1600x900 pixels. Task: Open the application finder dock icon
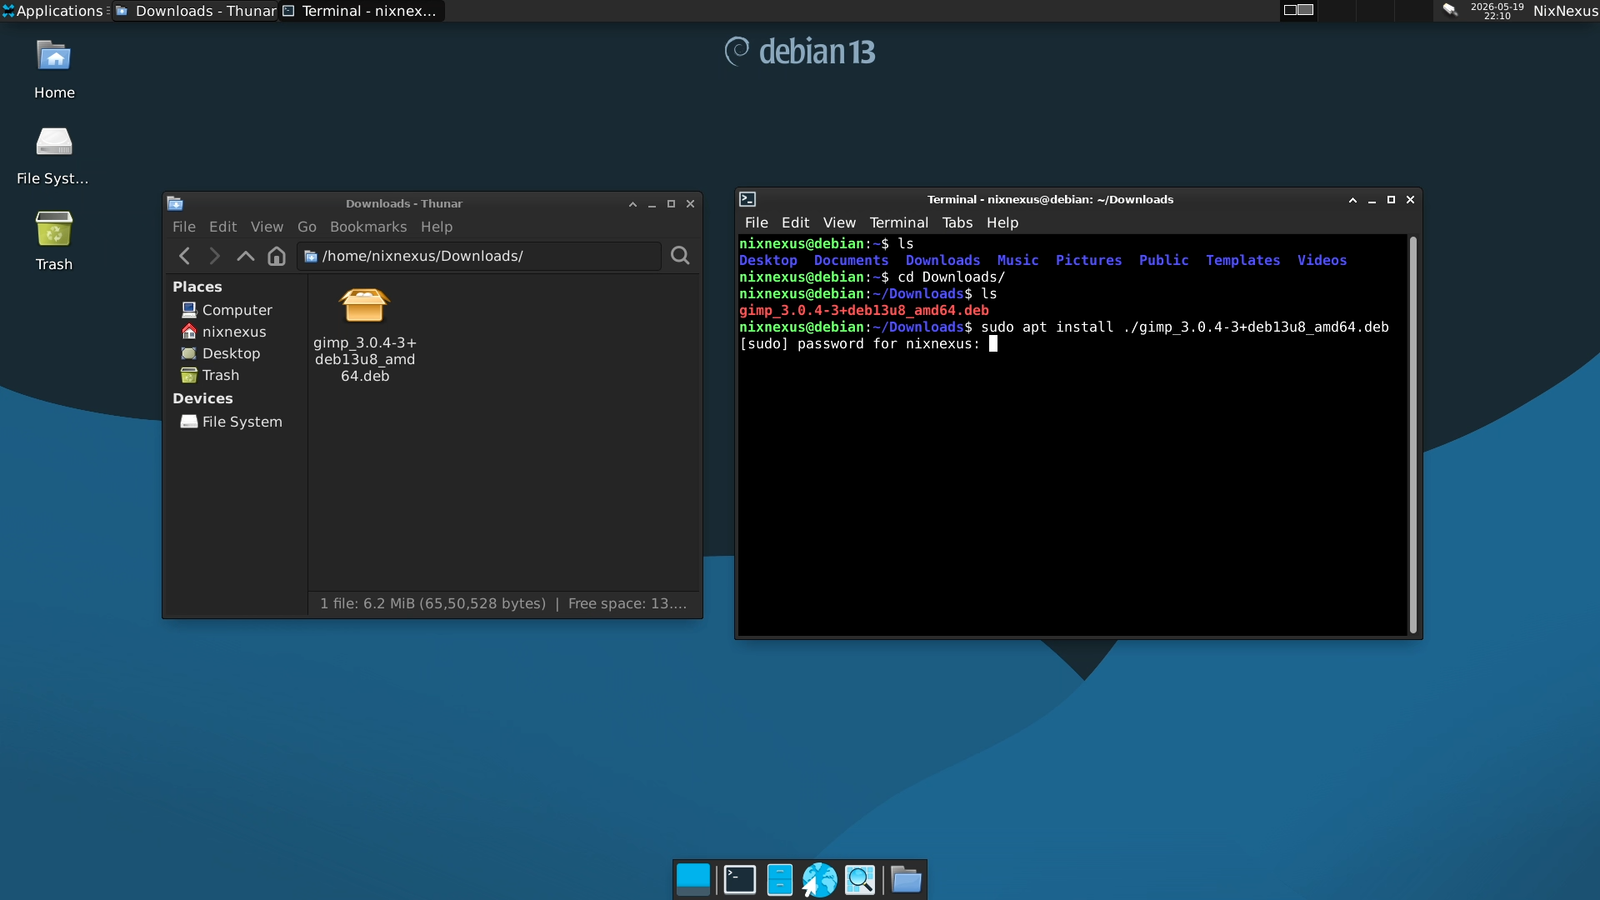coord(860,879)
